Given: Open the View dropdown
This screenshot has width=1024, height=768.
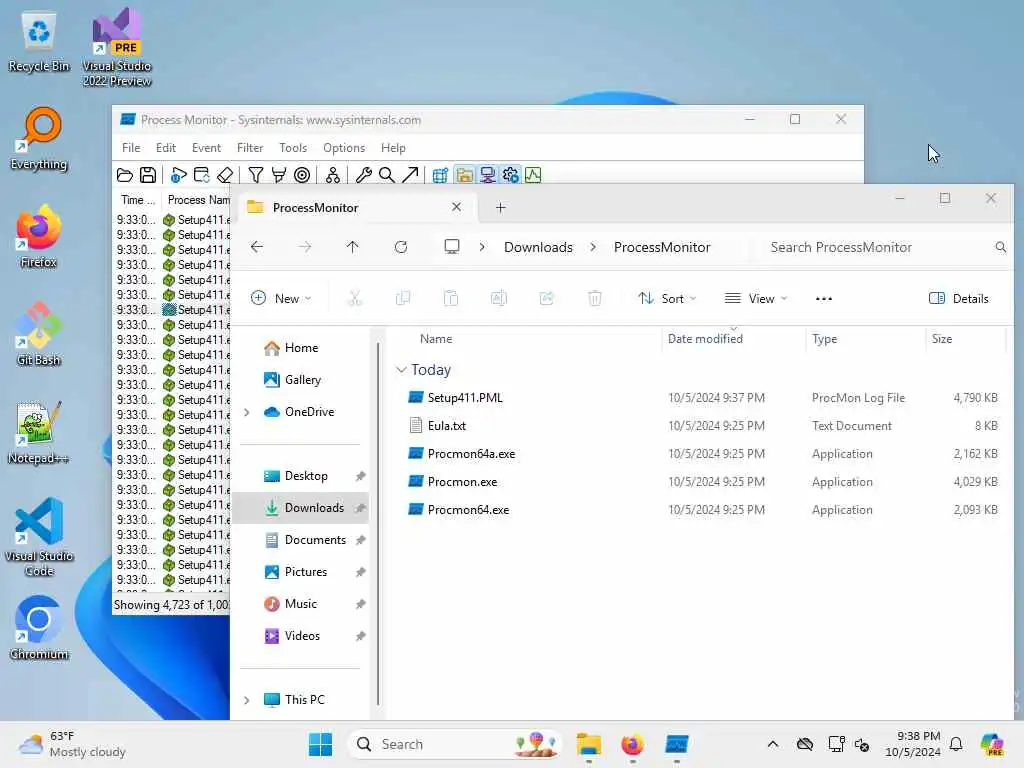Looking at the screenshot, I should [x=756, y=298].
